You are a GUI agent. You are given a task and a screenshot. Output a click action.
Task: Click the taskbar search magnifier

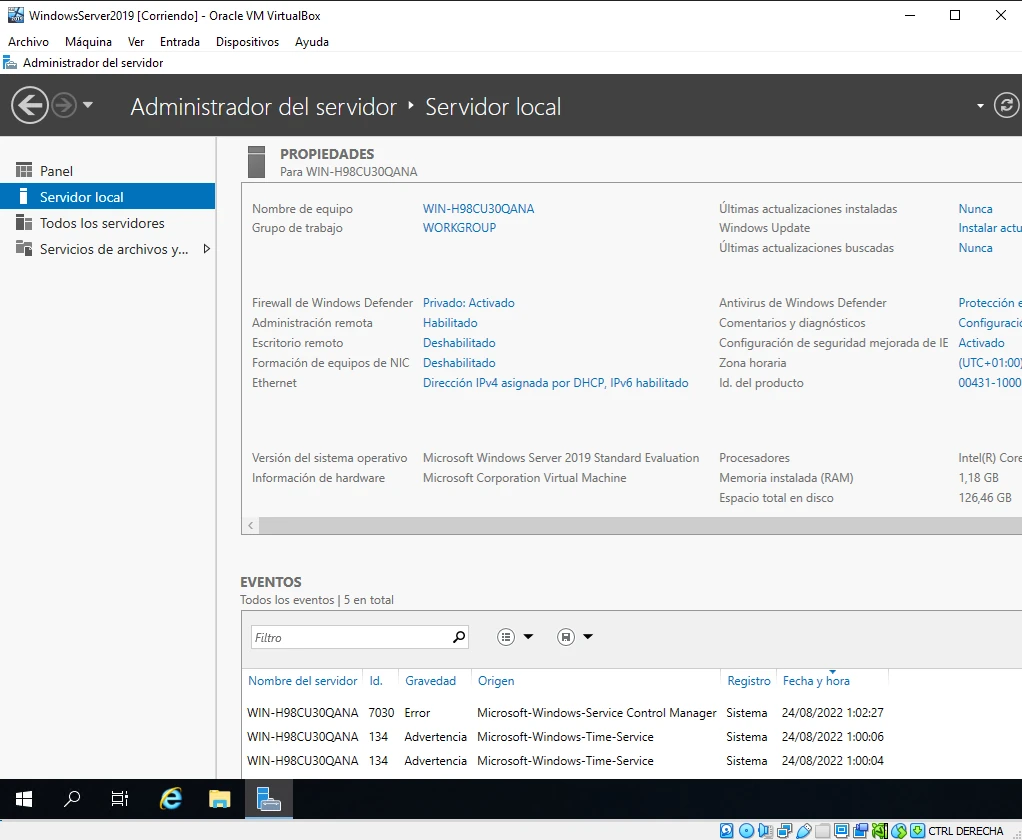coord(72,798)
